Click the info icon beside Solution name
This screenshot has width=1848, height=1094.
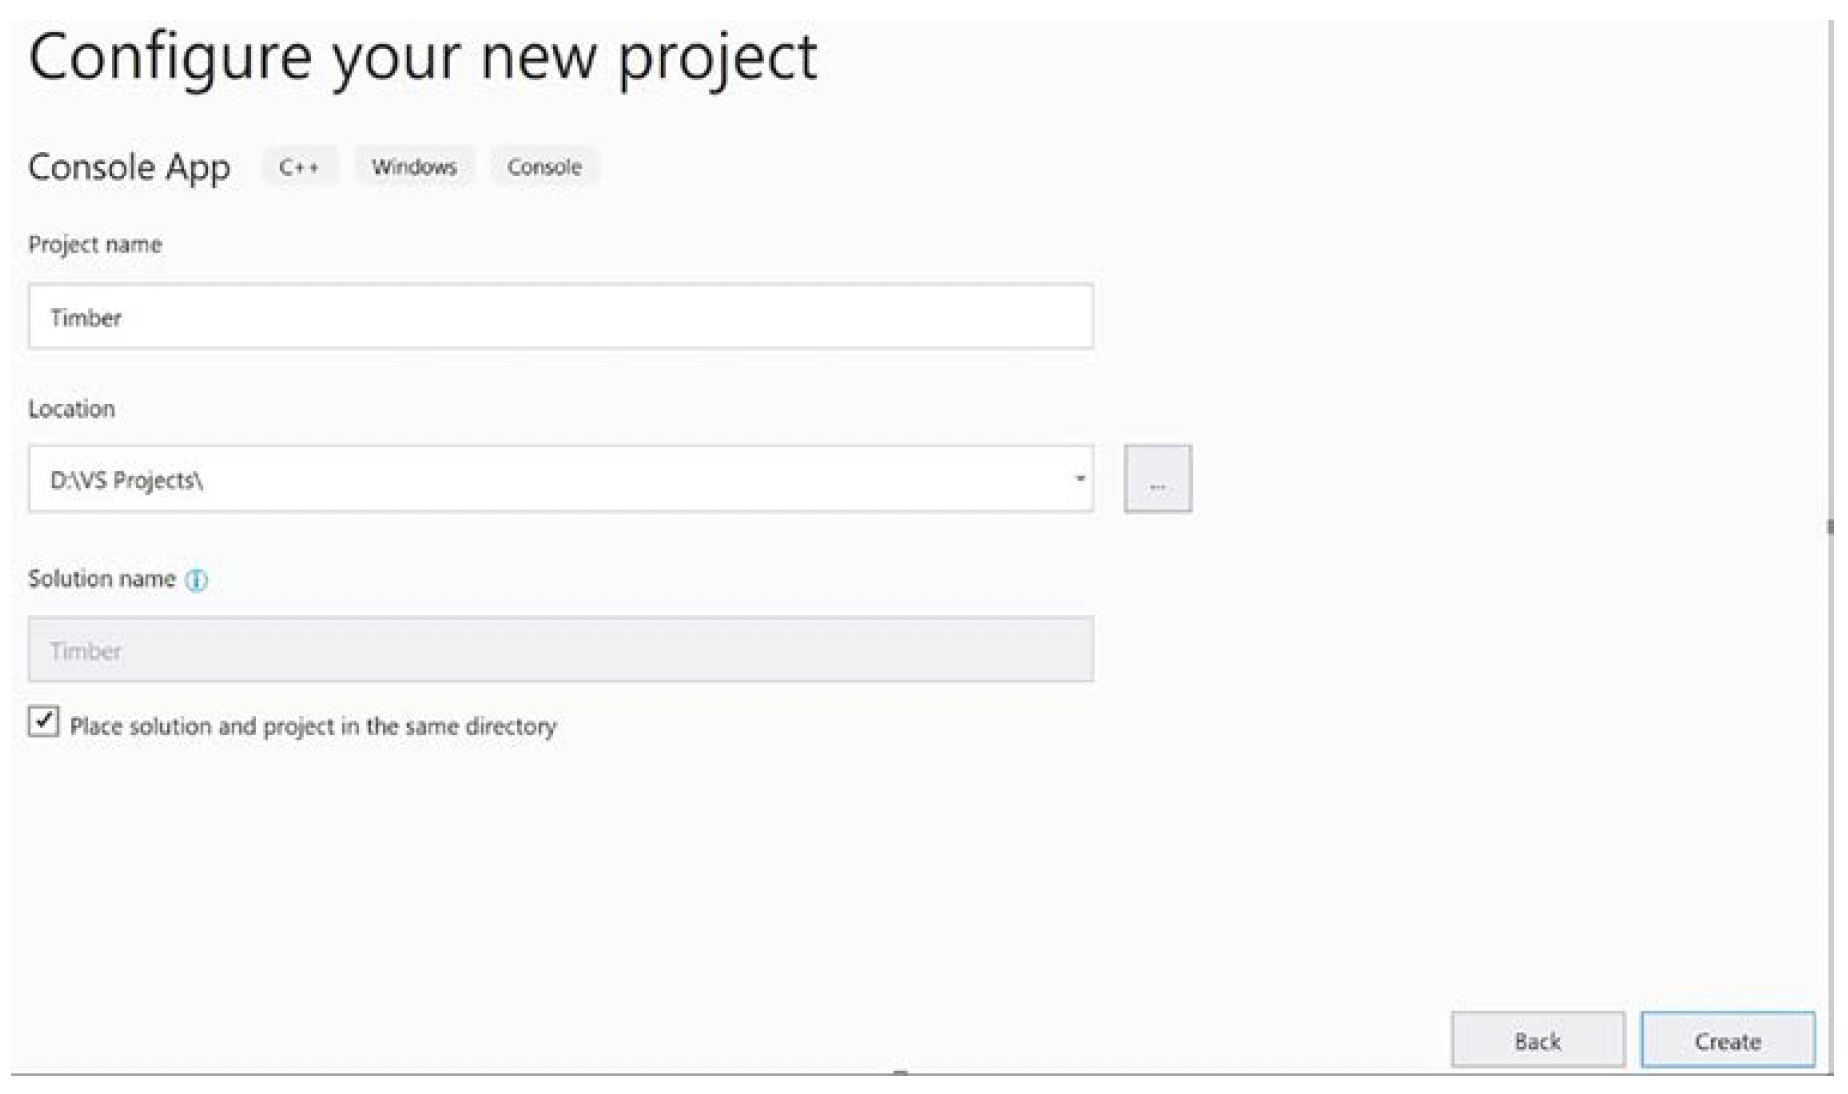coord(197,580)
